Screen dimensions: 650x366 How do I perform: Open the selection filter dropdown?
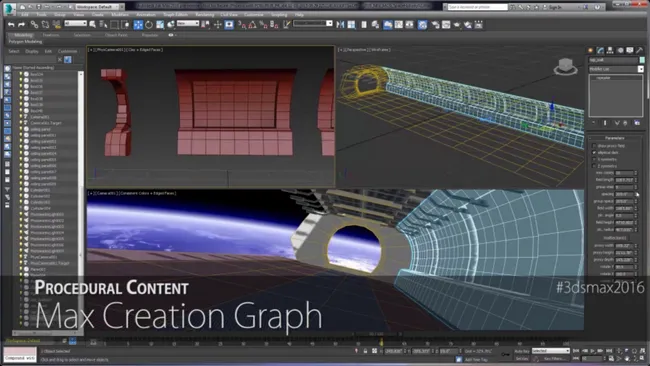coord(75,24)
